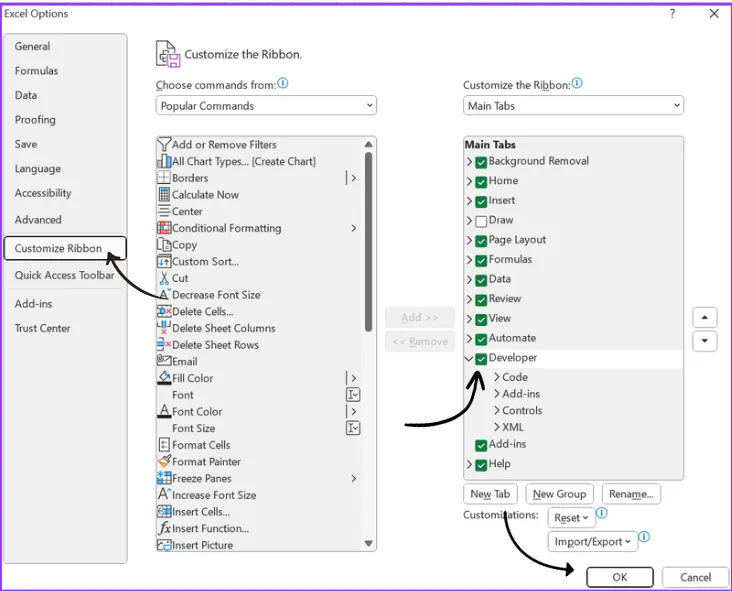The image size is (732, 591).
Task: Click the All Chart Types chart icon
Action: pyautogui.click(x=164, y=161)
